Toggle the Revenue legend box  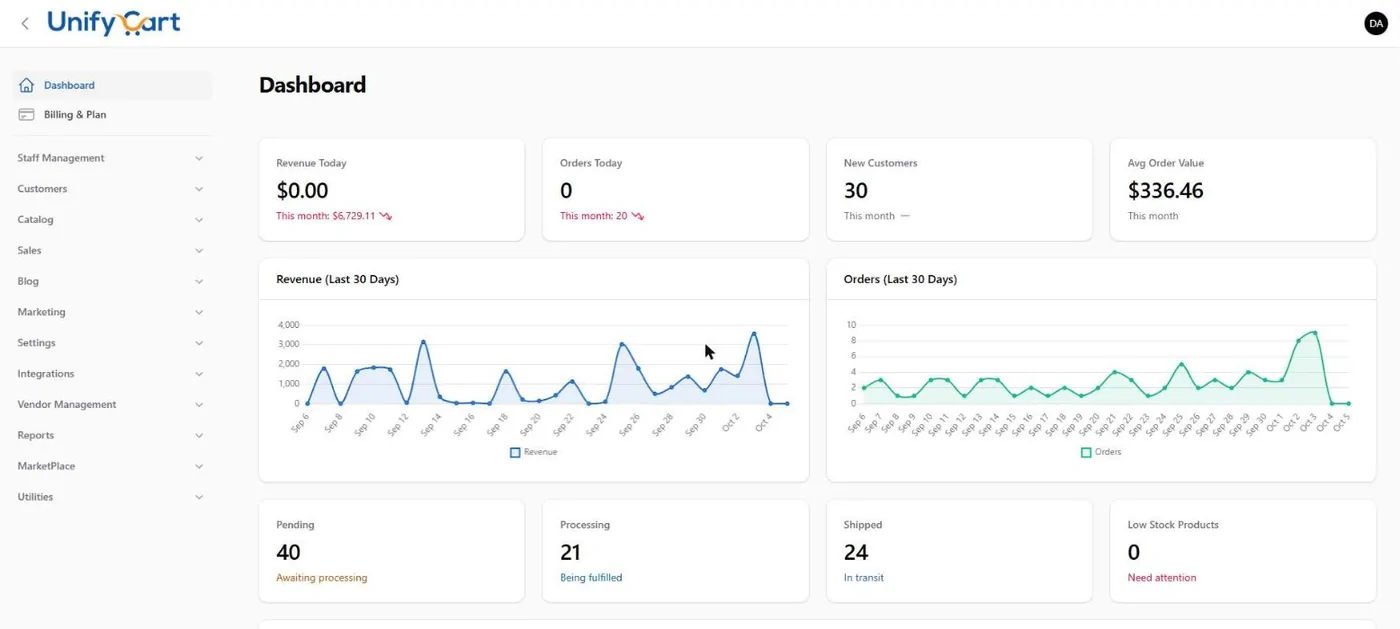coord(515,452)
